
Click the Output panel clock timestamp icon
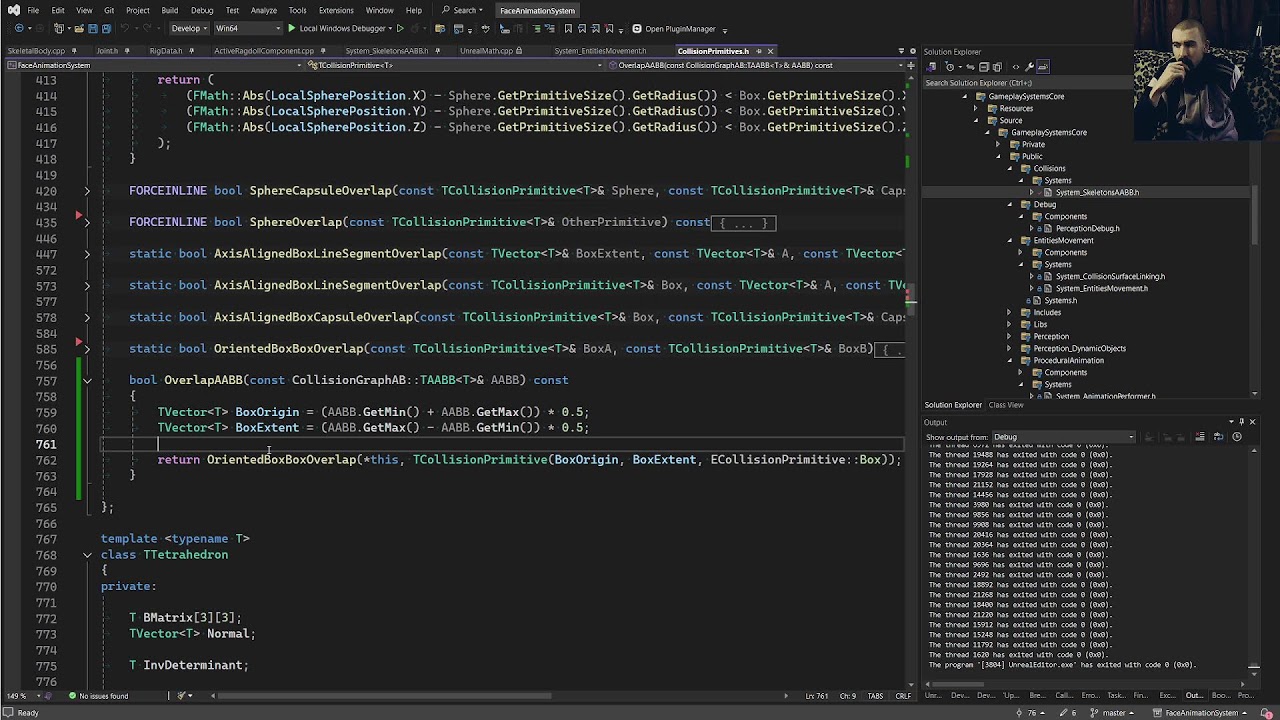(x=1237, y=436)
